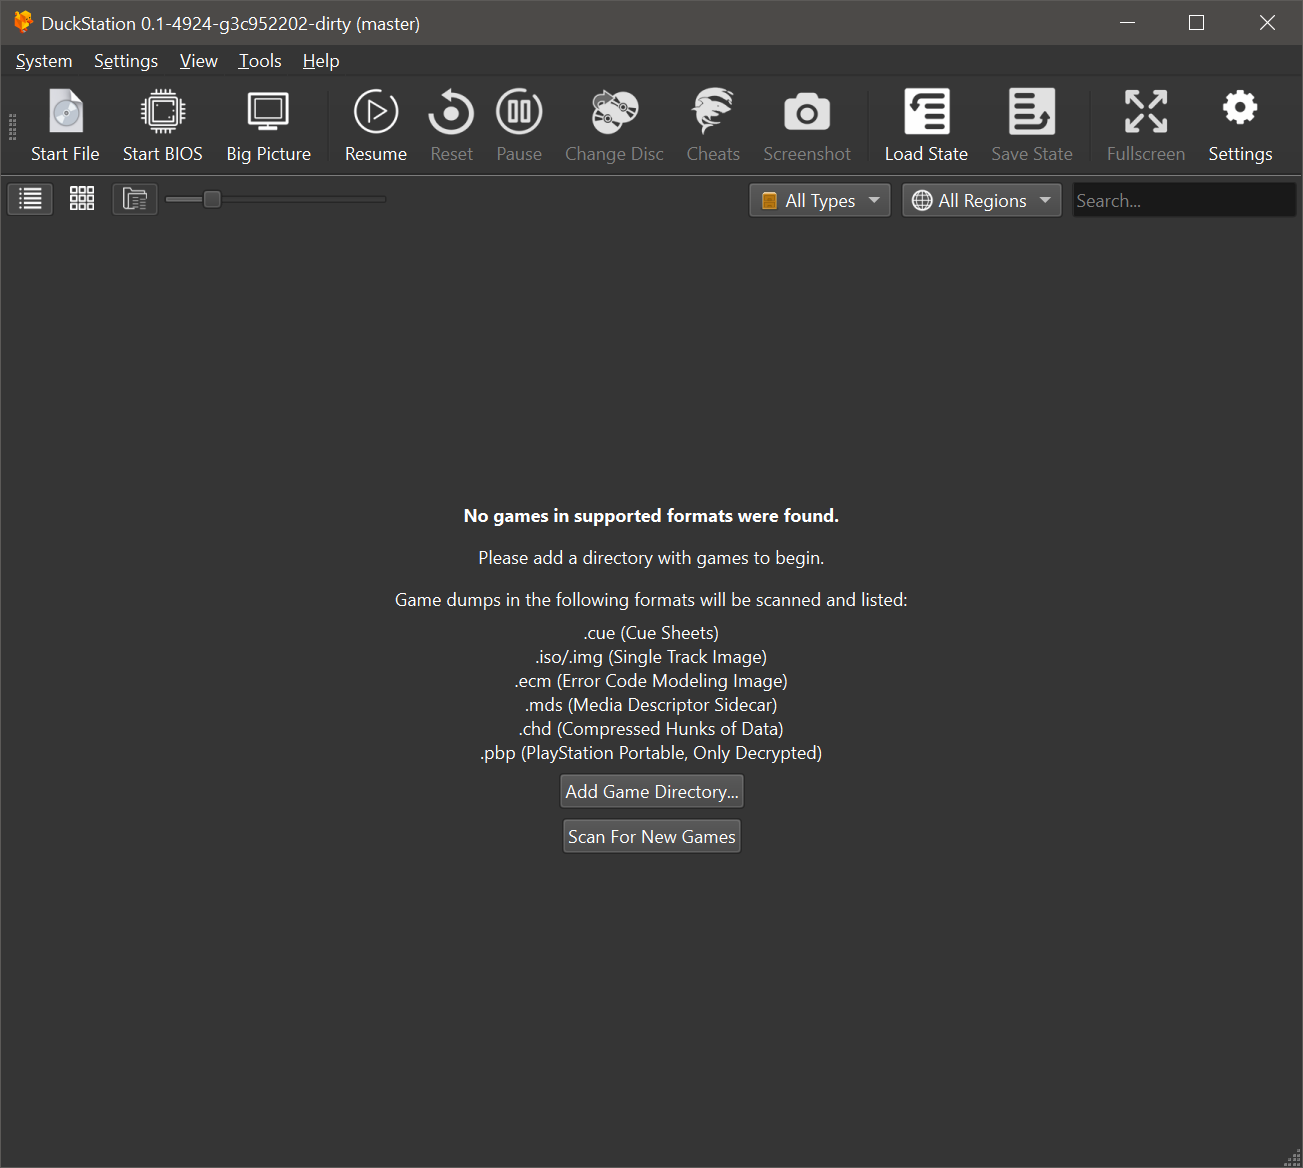Click the Reset toolbar icon

pos(451,111)
